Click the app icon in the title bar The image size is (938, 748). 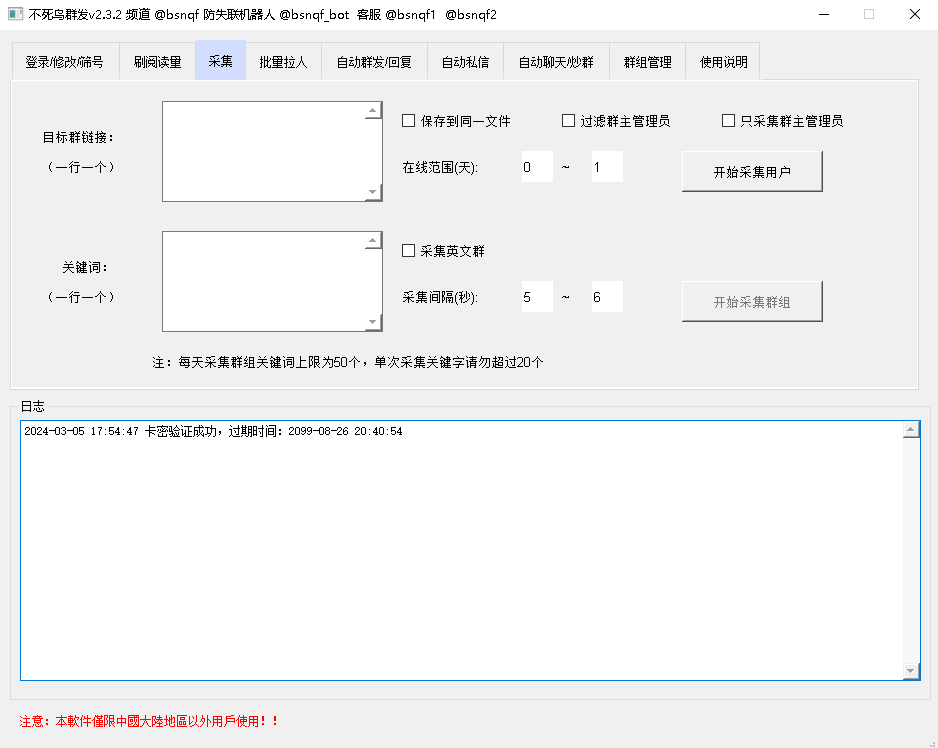[x=15, y=14]
